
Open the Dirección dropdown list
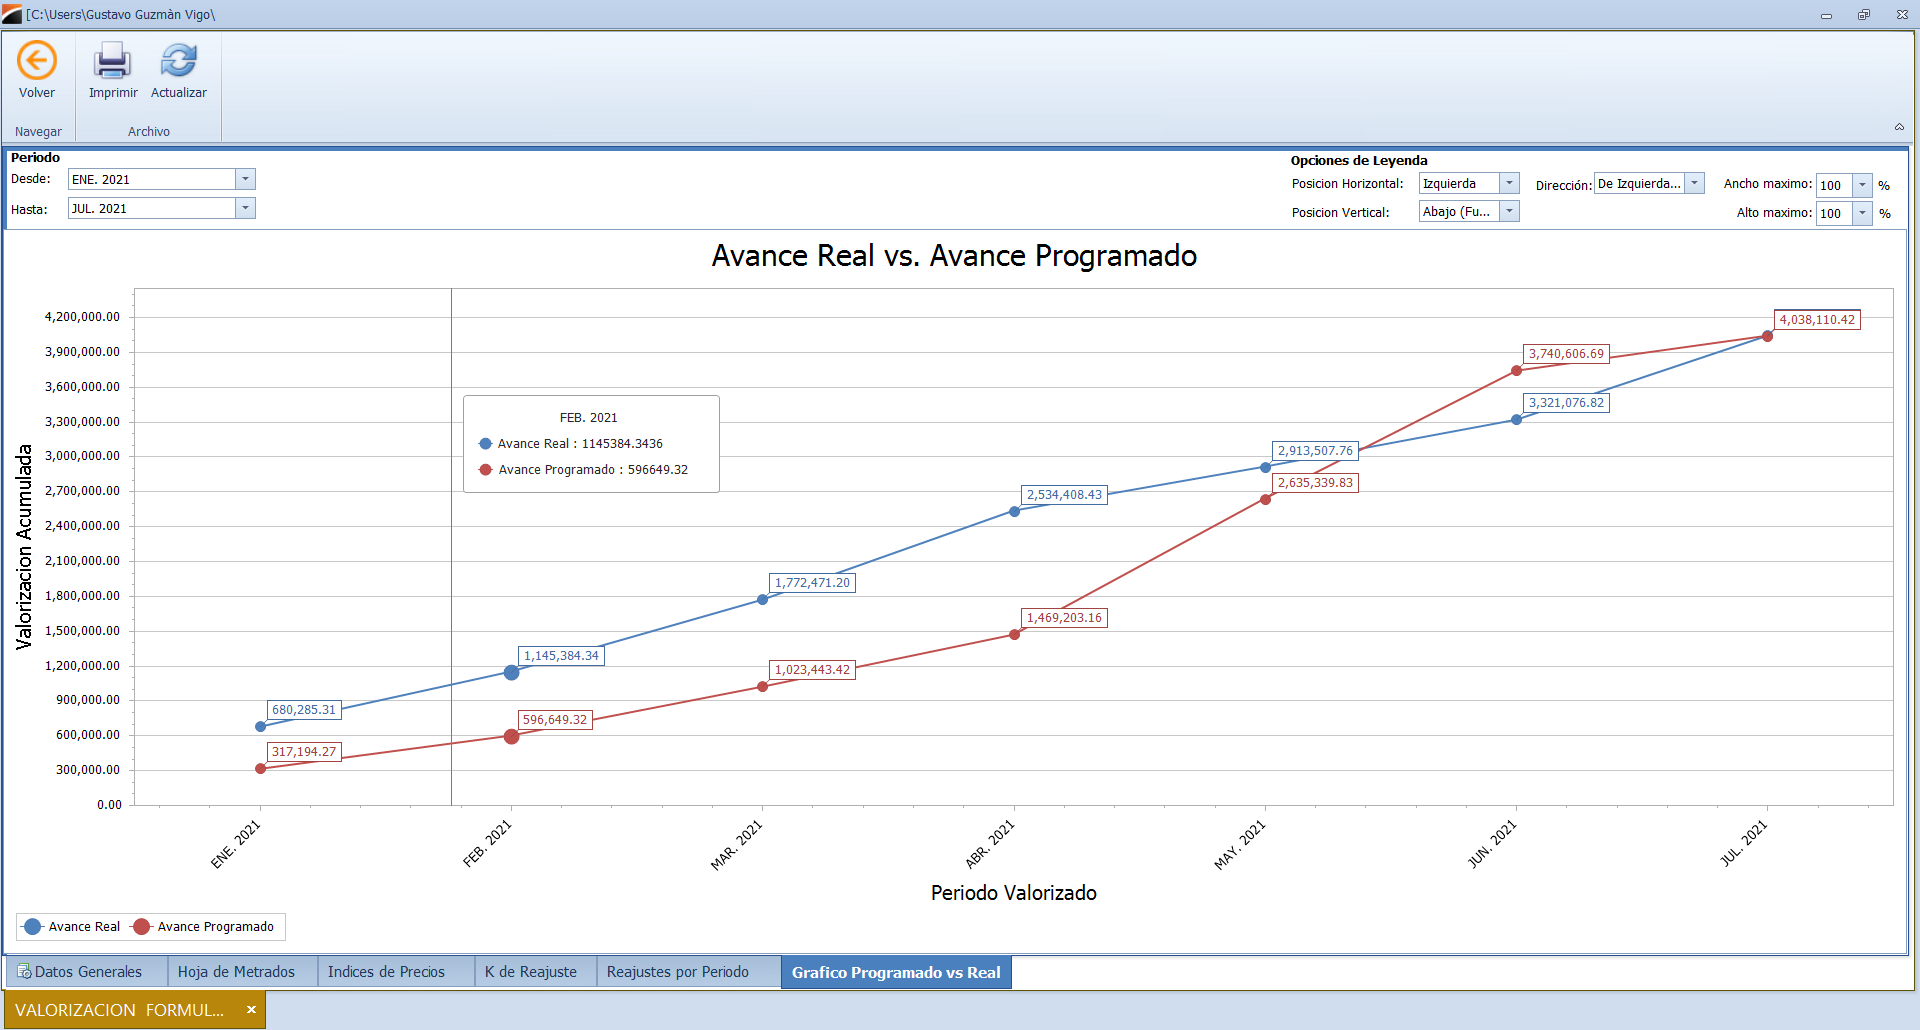tap(1694, 183)
